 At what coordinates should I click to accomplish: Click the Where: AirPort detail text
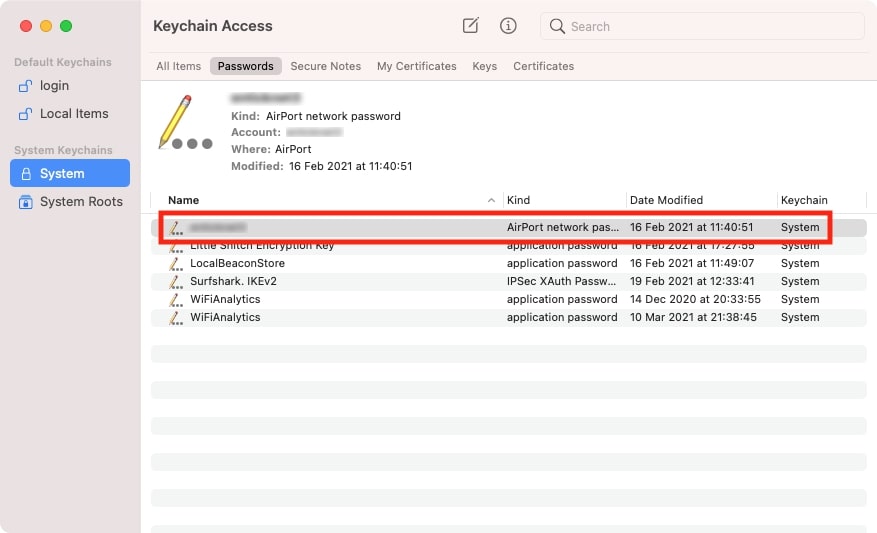point(271,149)
